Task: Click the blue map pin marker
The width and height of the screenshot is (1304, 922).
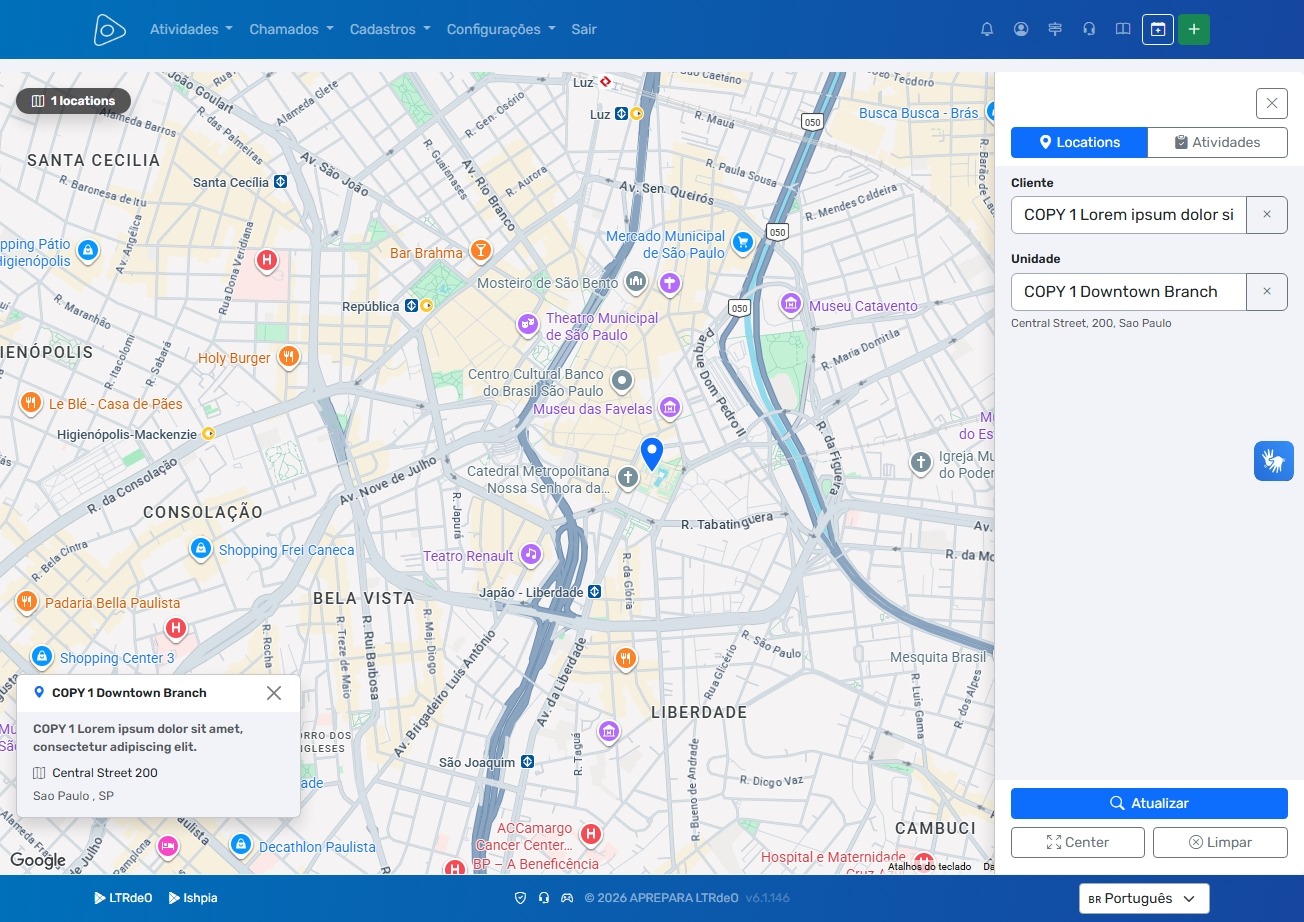Action: tap(652, 454)
